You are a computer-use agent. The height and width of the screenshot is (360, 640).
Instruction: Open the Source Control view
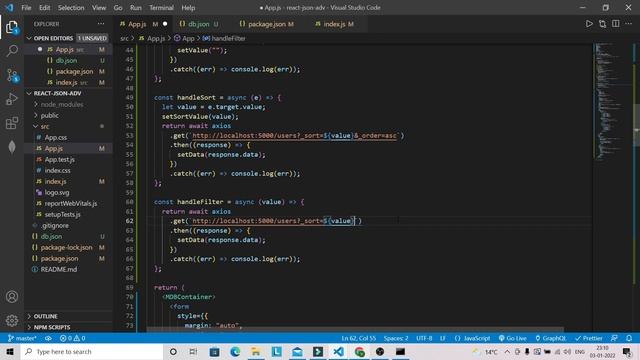tap(12, 76)
